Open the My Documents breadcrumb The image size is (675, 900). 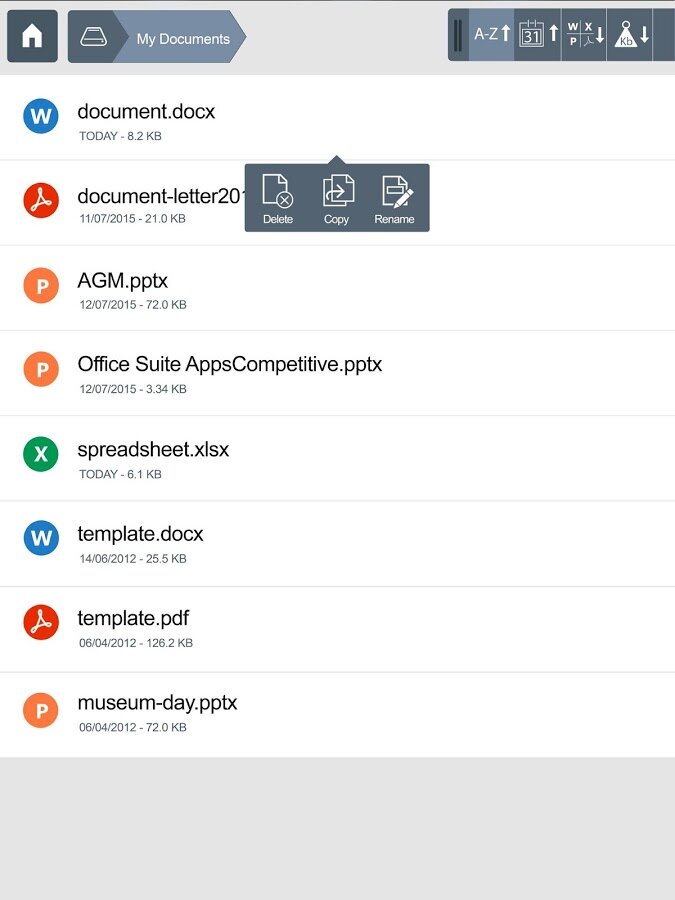click(183, 39)
